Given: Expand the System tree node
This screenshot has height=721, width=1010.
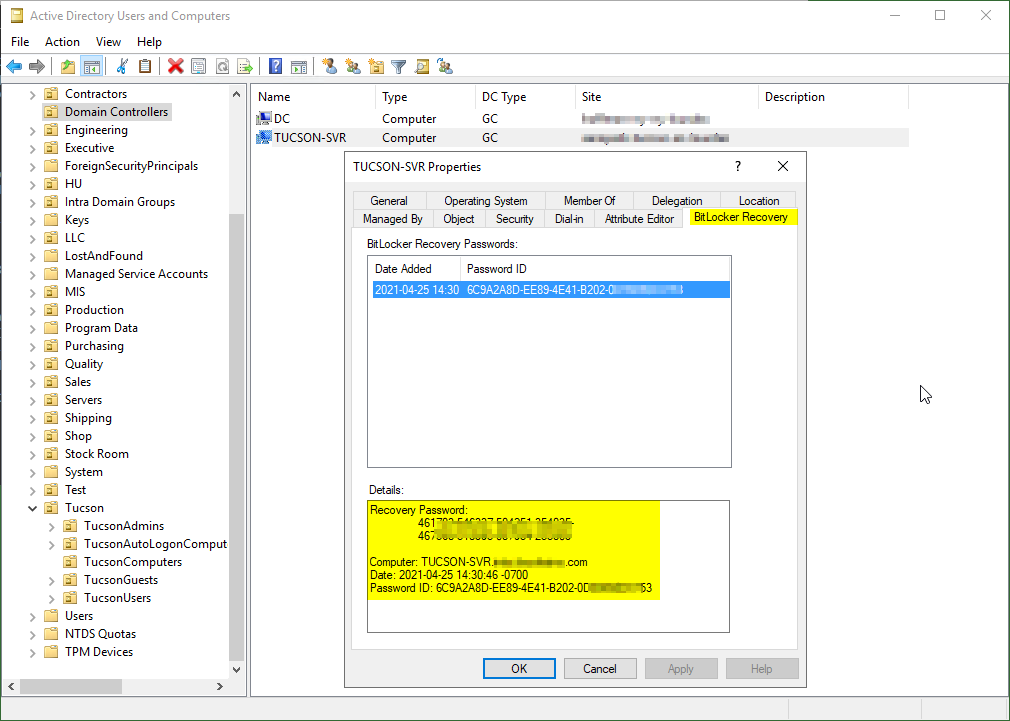Looking at the screenshot, I should click(x=32, y=472).
